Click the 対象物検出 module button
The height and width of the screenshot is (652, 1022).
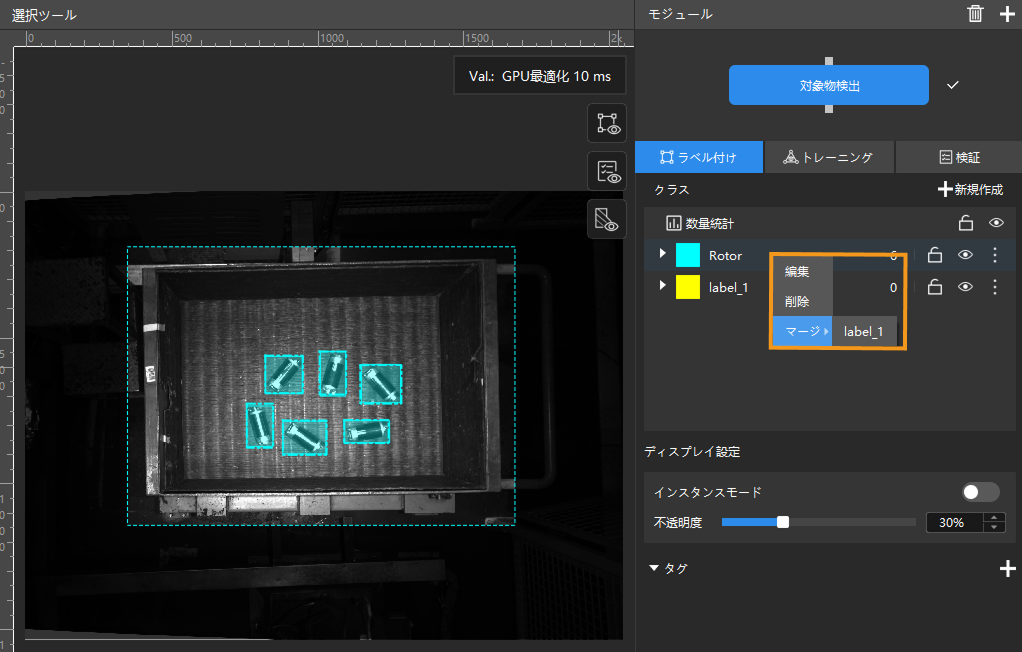click(x=828, y=86)
